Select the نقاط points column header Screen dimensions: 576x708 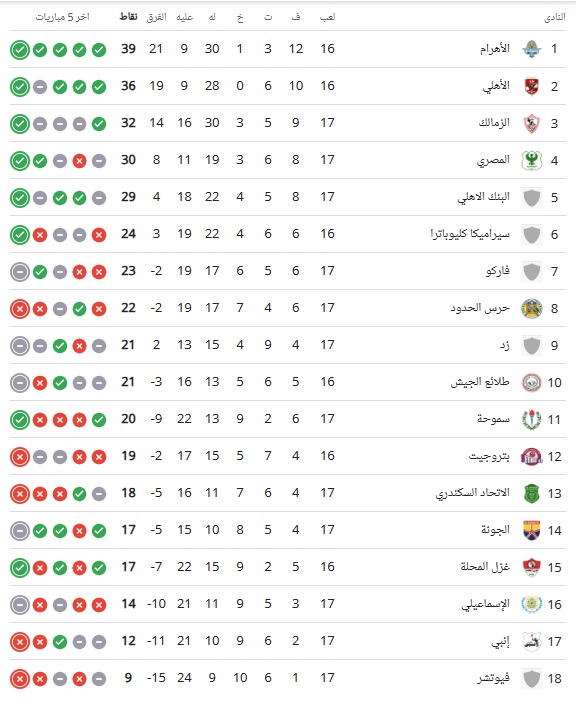(128, 17)
